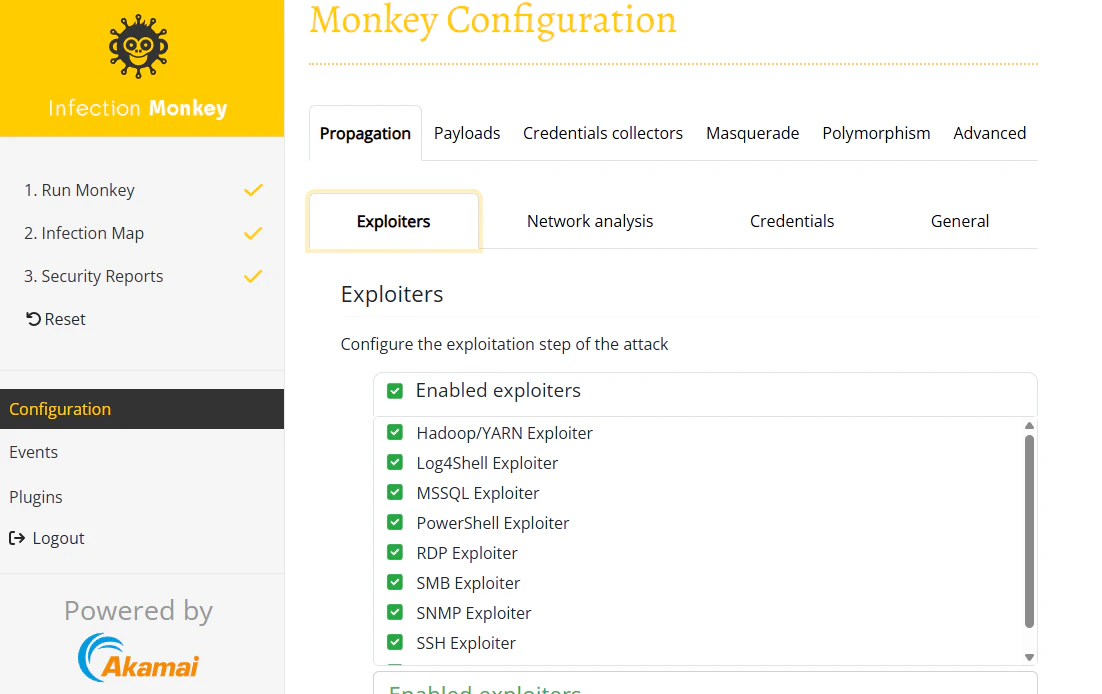Uncheck the SSH Exploiter checkbox
This screenshot has height=694, width=1102.
click(395, 643)
